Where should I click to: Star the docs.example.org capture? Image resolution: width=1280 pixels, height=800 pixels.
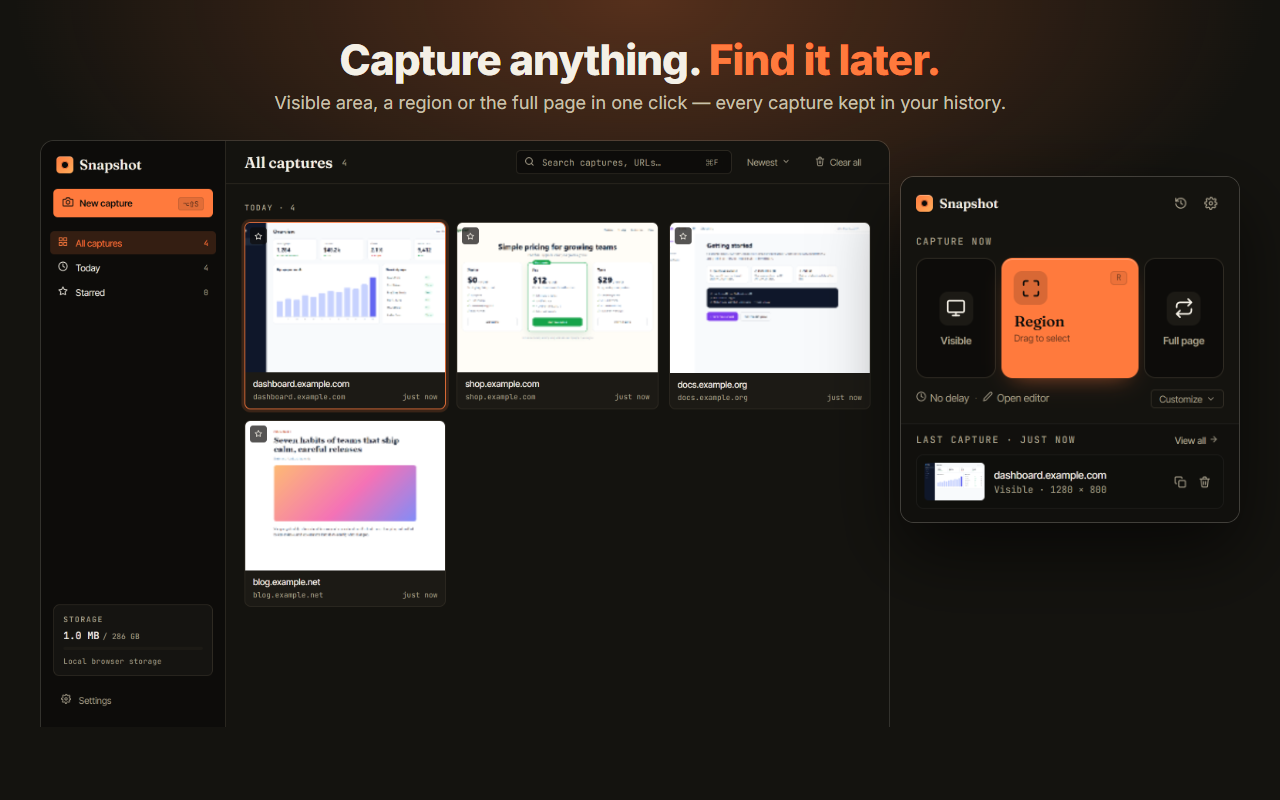pyautogui.click(x=683, y=236)
